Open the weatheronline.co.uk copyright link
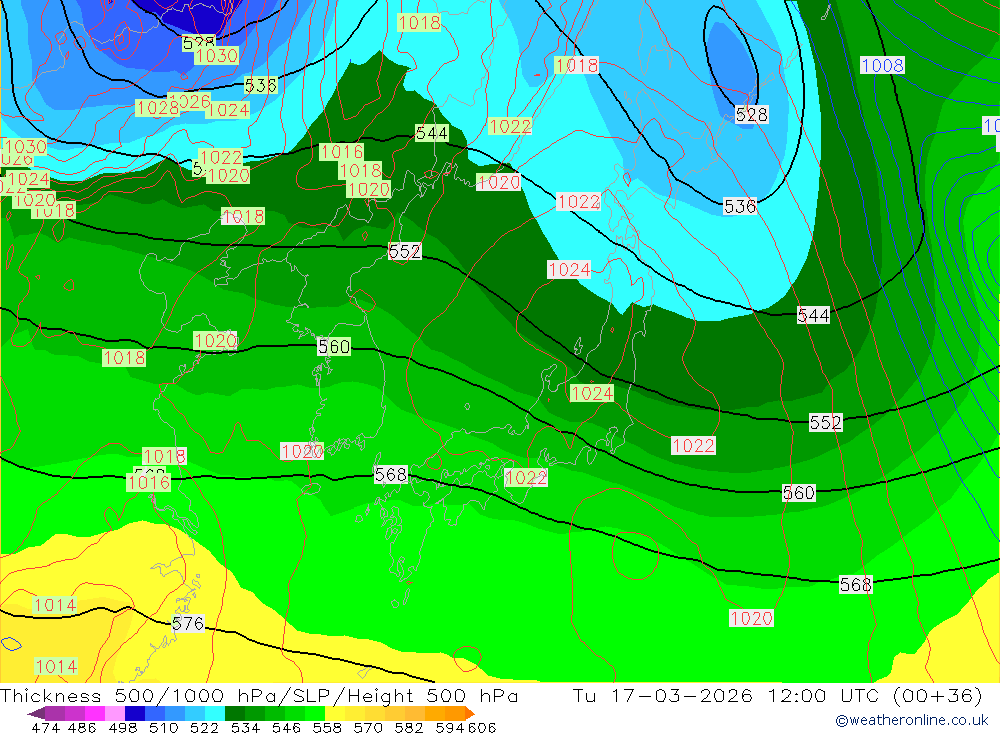This screenshot has height=733, width=1000. pyautogui.click(x=912, y=720)
